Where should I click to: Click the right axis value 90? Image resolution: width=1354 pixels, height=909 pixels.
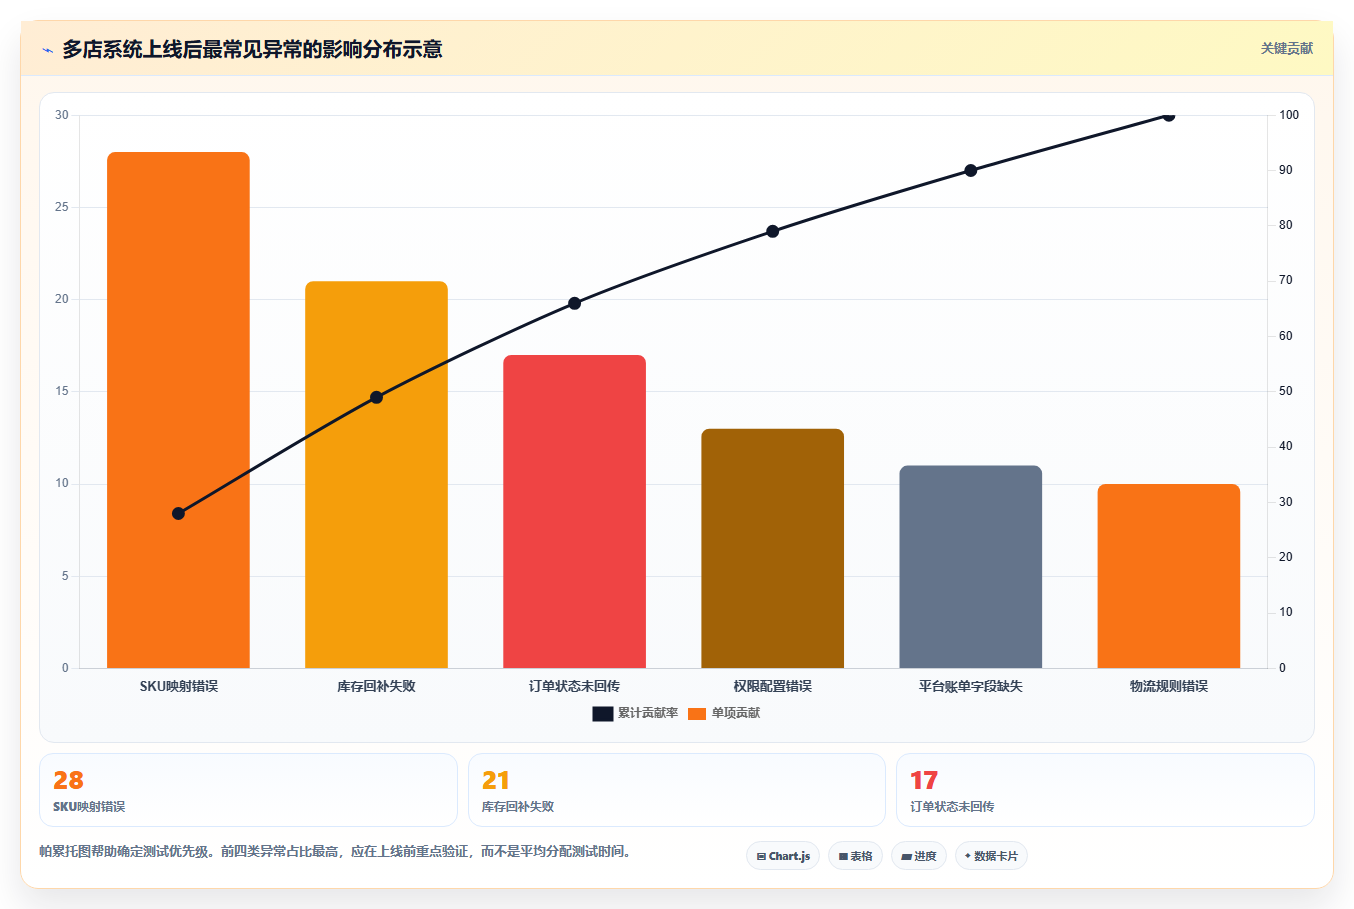point(1286,170)
